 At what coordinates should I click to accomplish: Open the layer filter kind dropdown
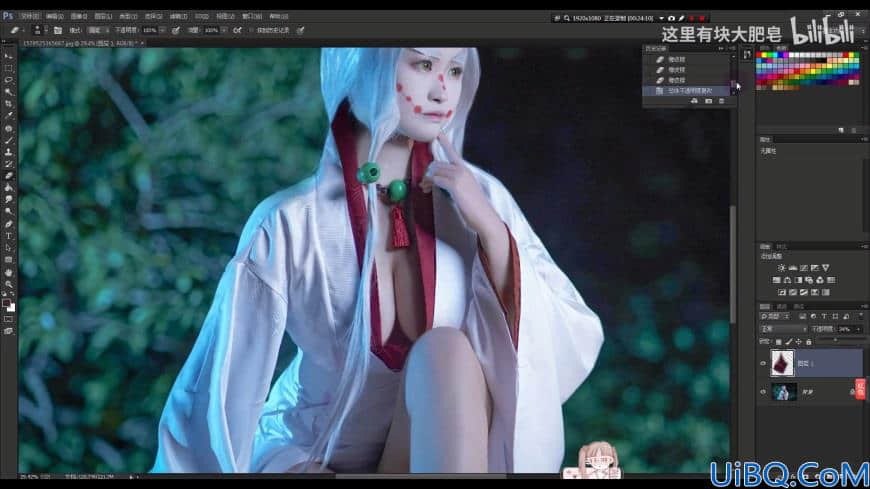pyautogui.click(x=775, y=316)
